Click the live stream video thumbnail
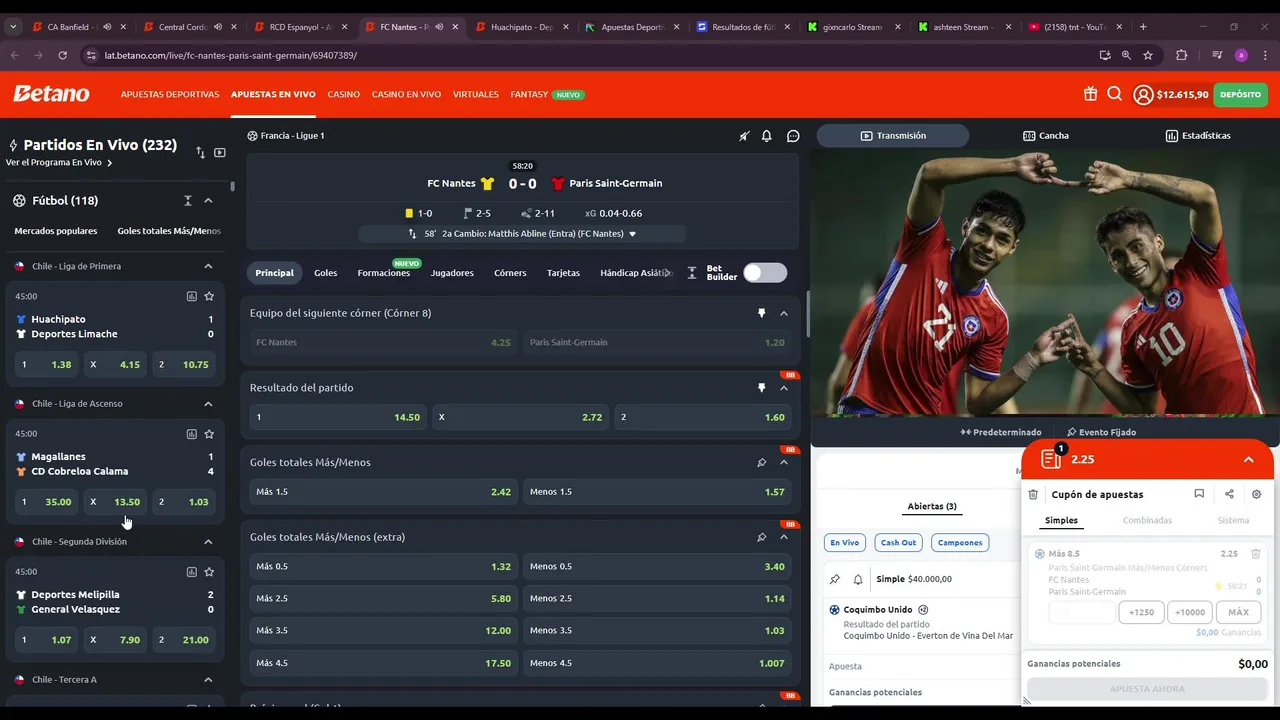The image size is (1280, 720). [1045, 283]
